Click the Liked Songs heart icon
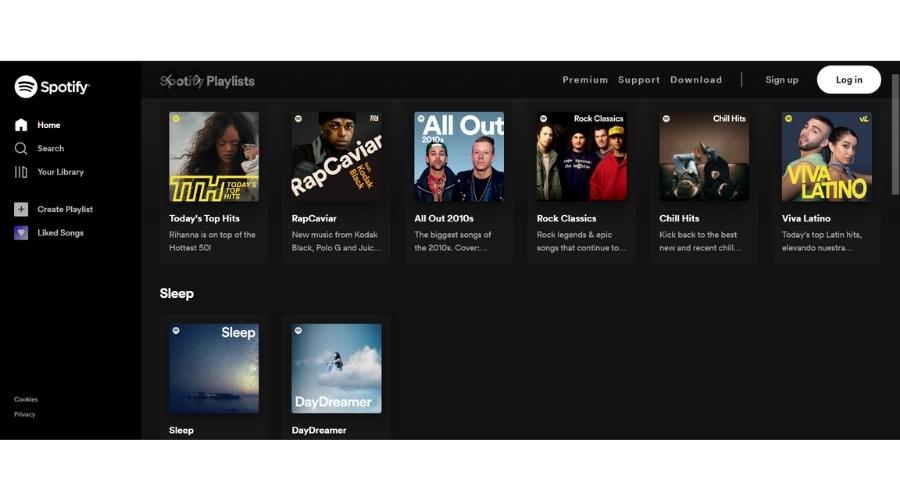 point(21,233)
